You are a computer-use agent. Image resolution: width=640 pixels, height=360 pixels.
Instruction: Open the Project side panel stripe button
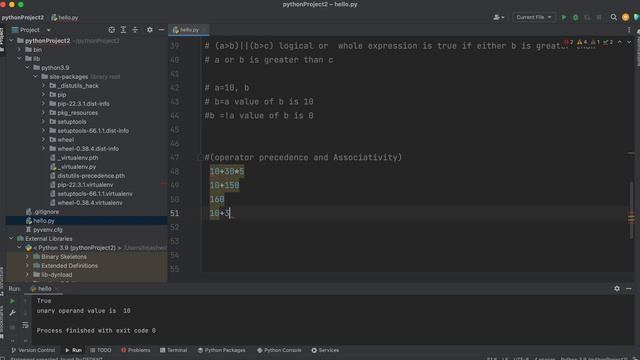coord(2,39)
